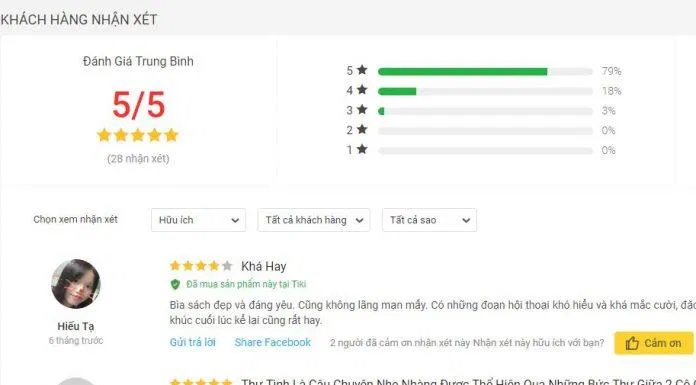Click the Khá Hay review's four-star rating

(201, 266)
